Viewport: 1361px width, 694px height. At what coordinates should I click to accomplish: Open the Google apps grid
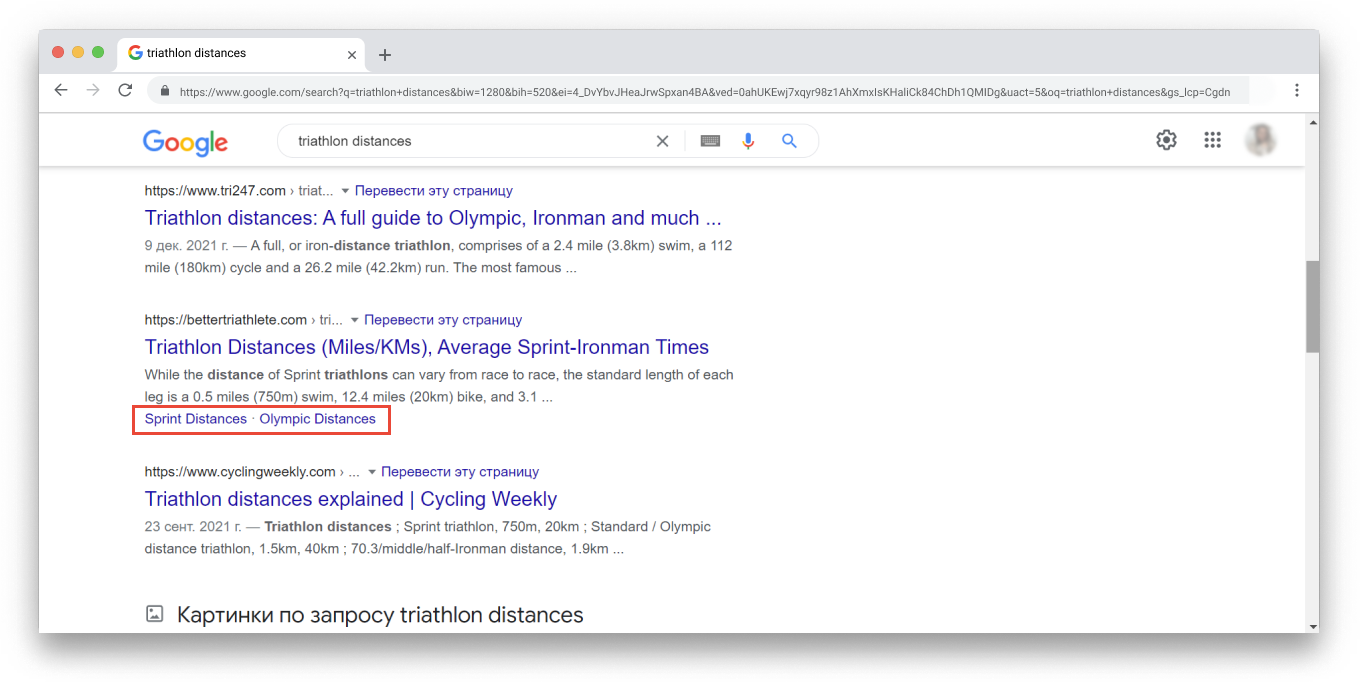(x=1212, y=140)
